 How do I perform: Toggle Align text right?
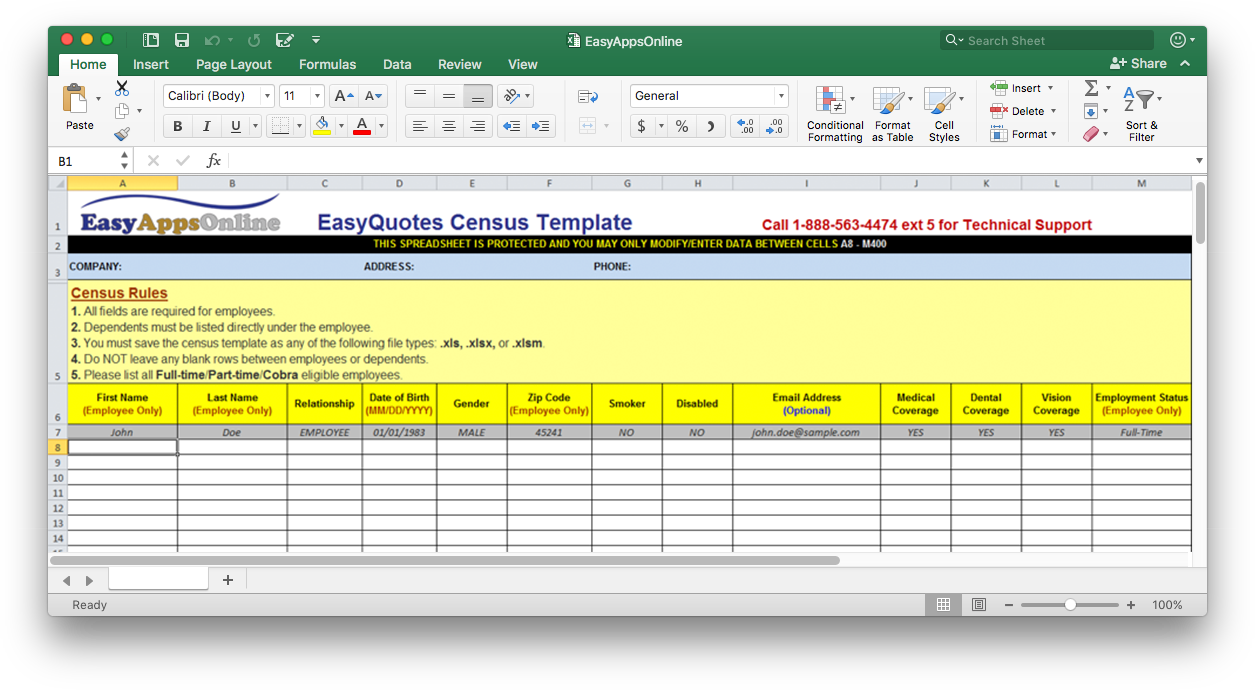[478, 126]
